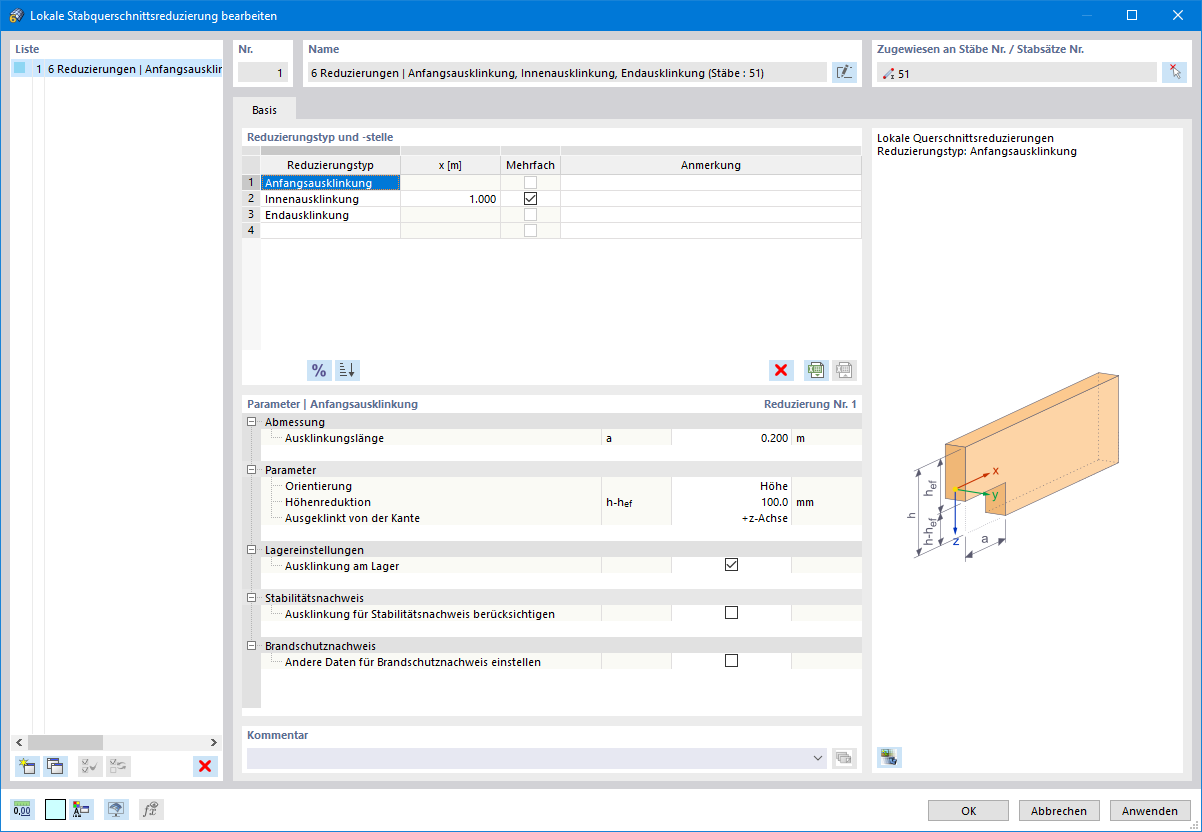The height and width of the screenshot is (832, 1202).
Task: Click the comment library icon
Action: coord(844,759)
